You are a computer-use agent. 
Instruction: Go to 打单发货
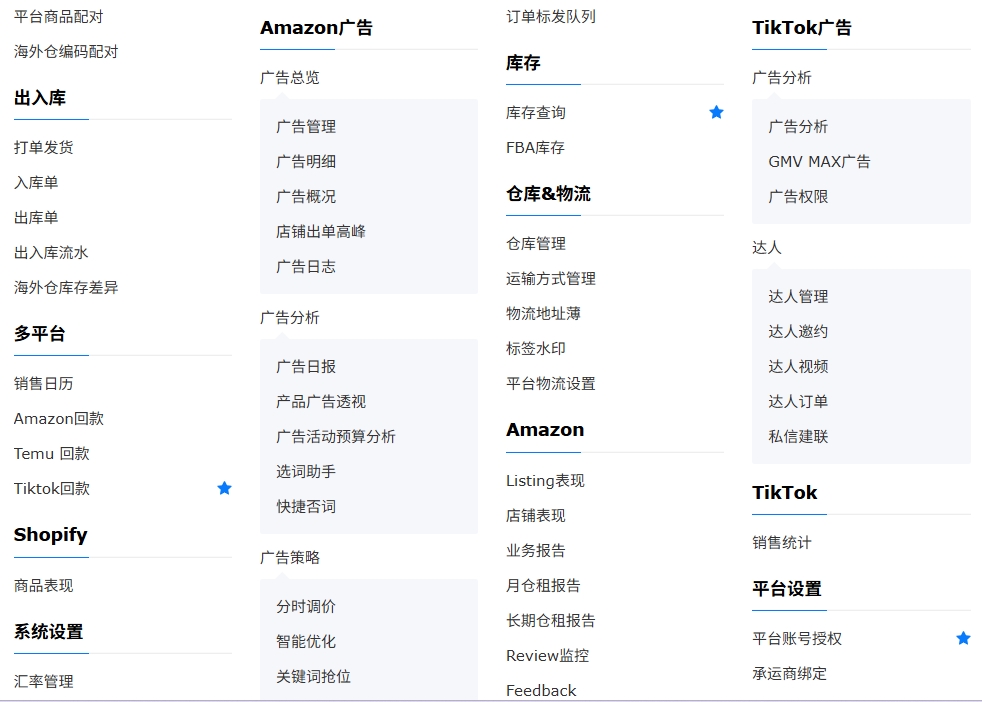(x=44, y=148)
